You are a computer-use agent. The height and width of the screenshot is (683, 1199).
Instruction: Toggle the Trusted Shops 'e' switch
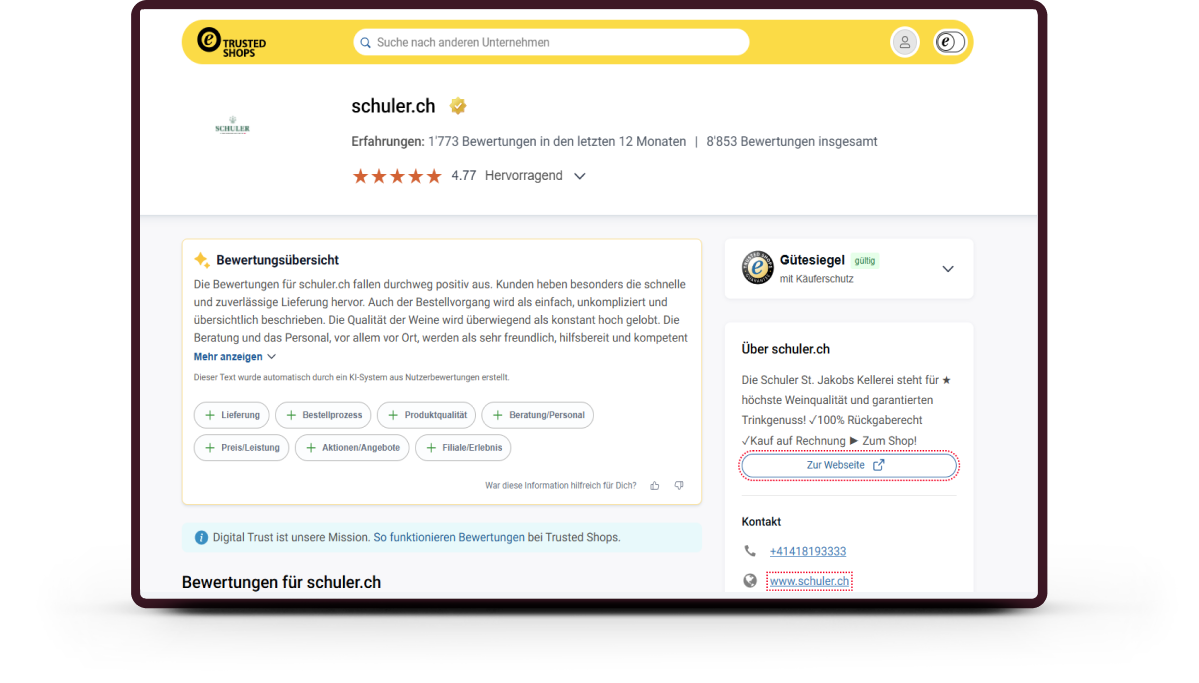(x=950, y=42)
